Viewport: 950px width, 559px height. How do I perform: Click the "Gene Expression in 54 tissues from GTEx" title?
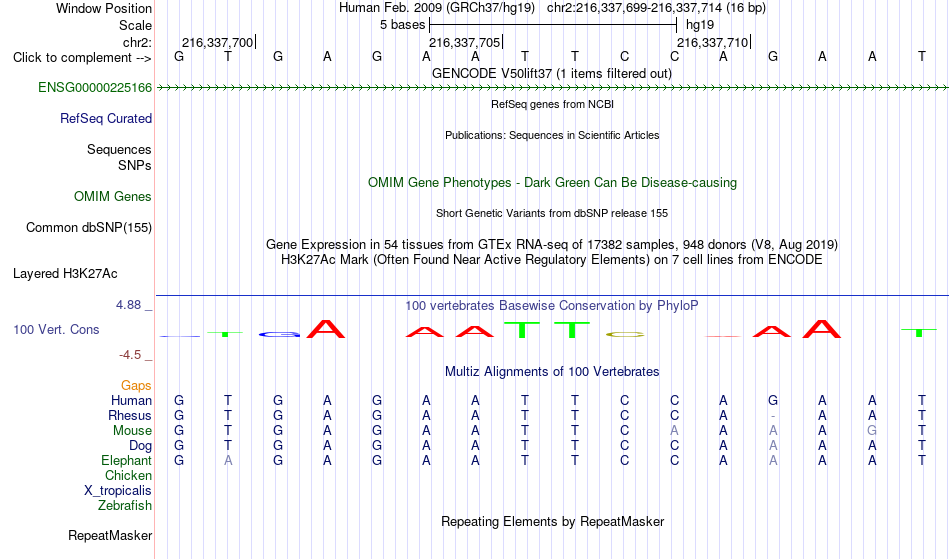coord(552,245)
